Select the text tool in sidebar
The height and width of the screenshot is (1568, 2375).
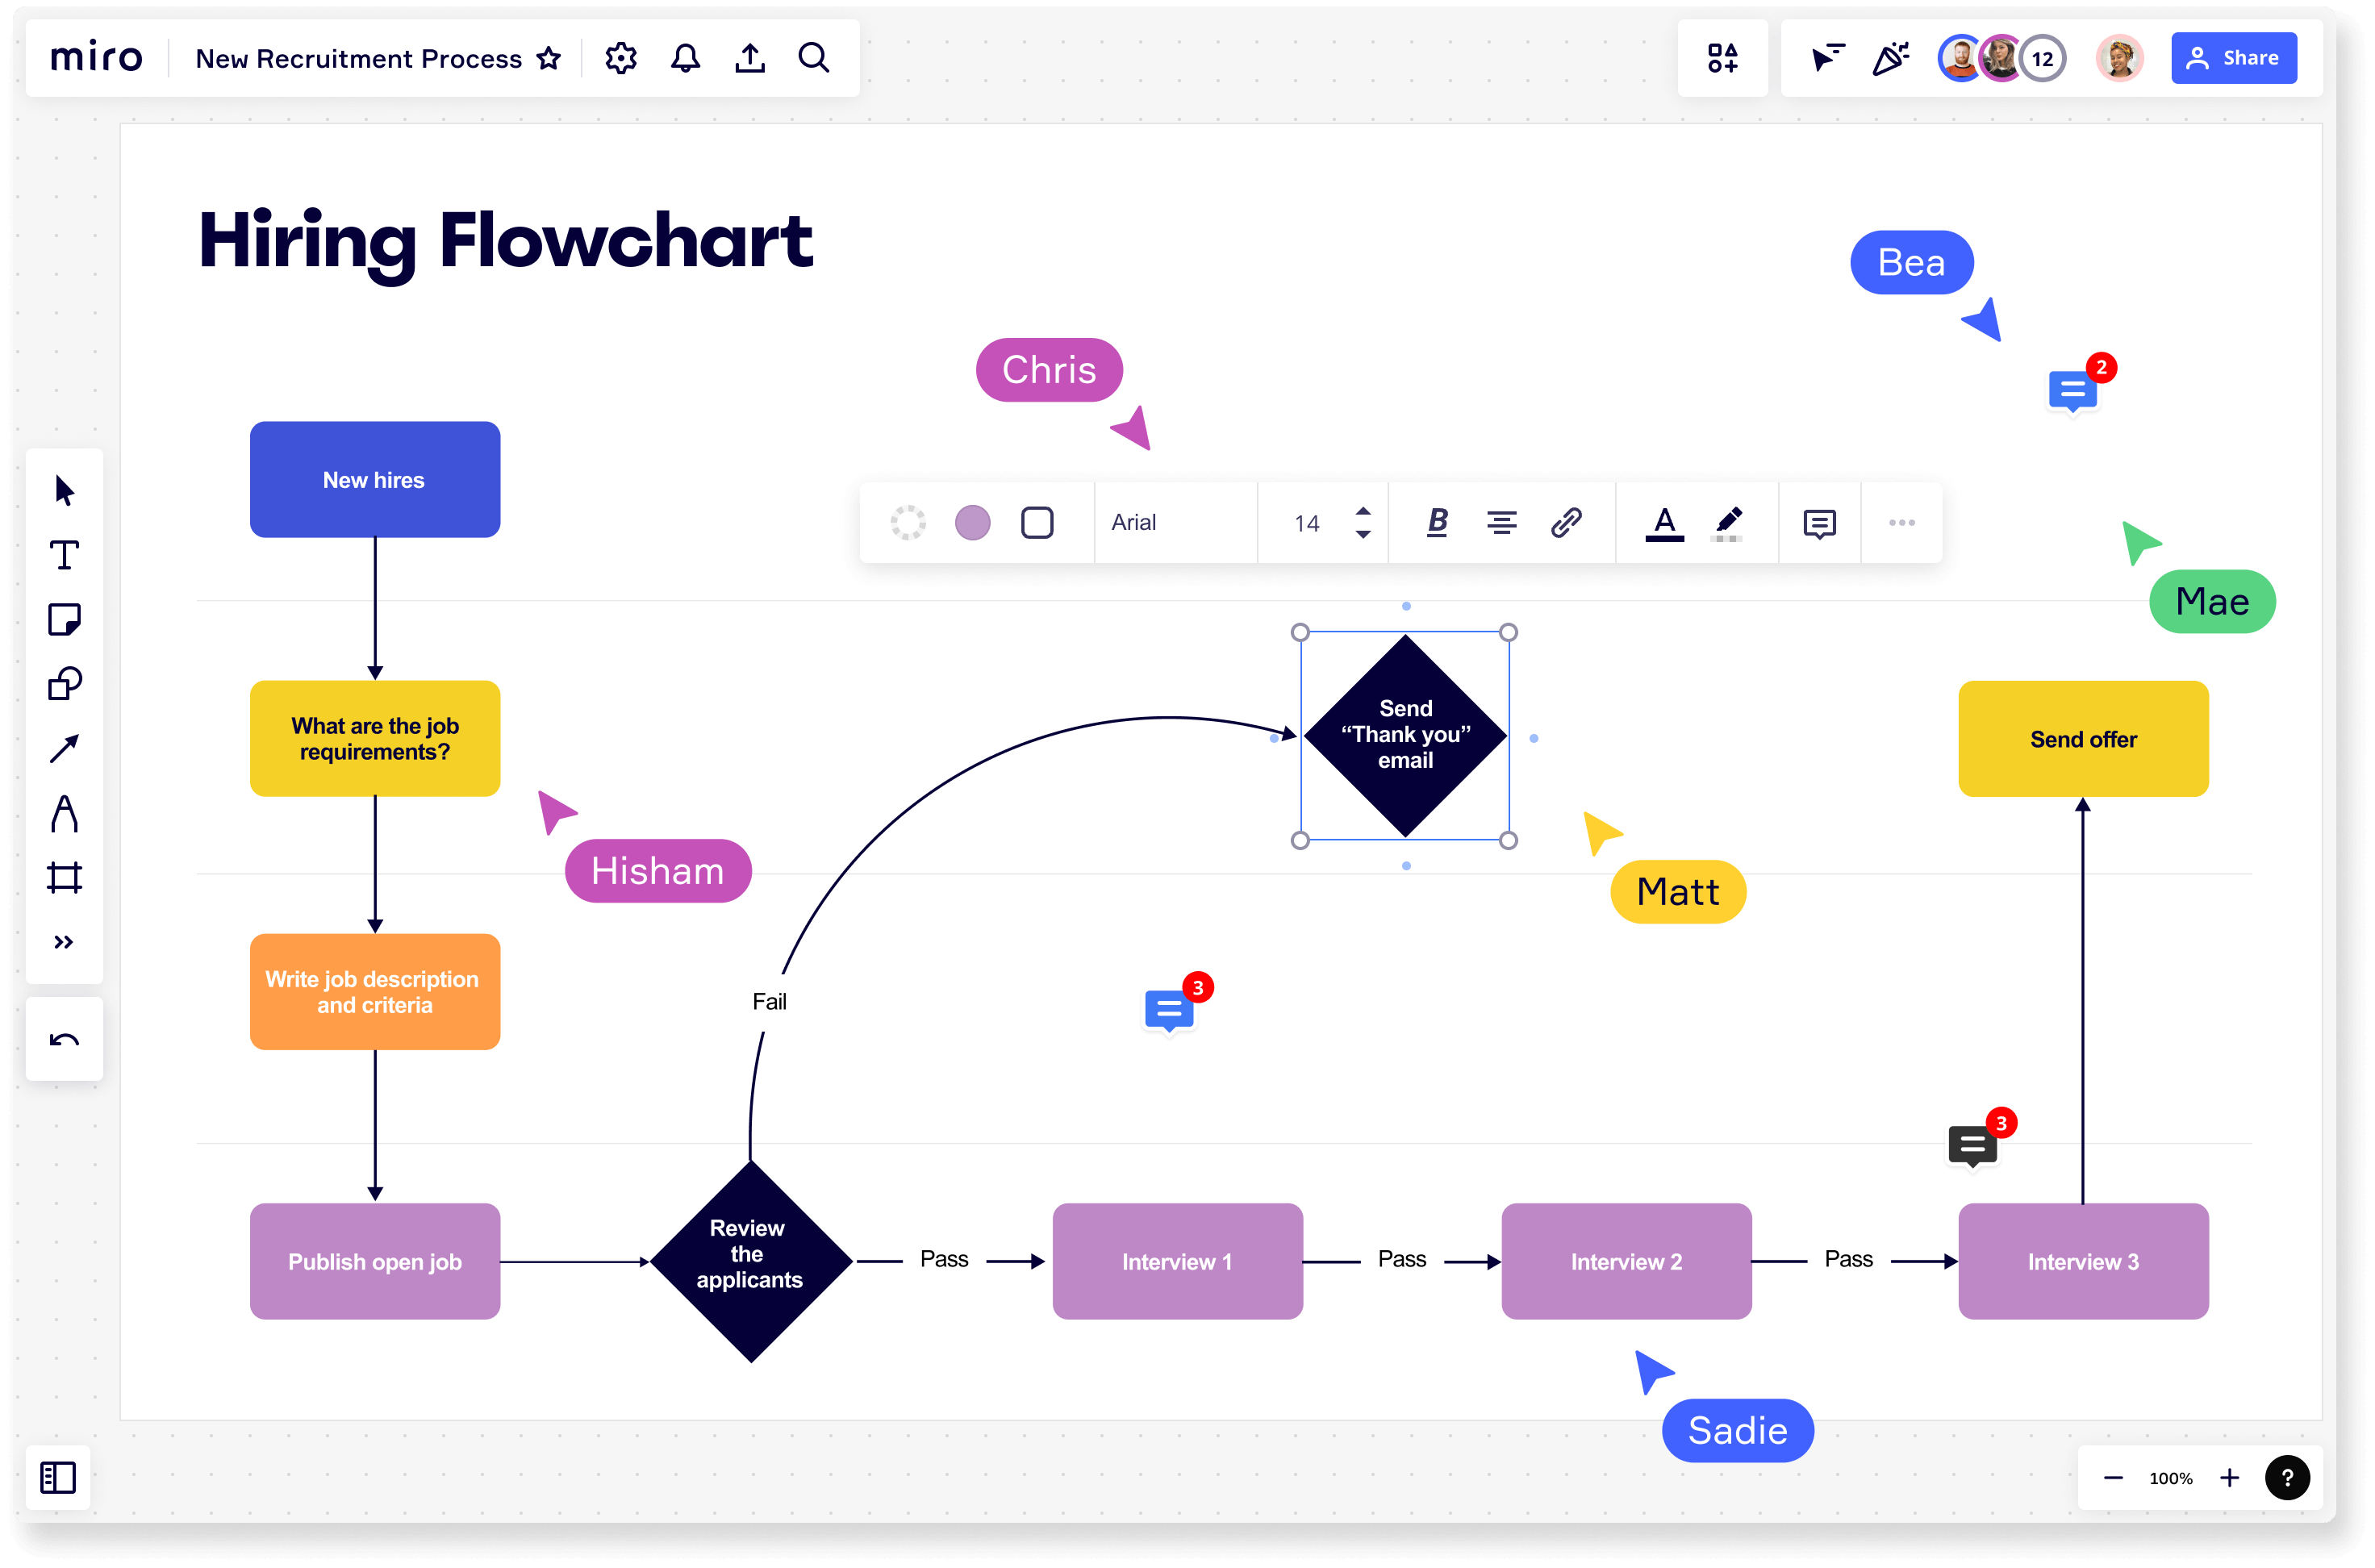63,555
